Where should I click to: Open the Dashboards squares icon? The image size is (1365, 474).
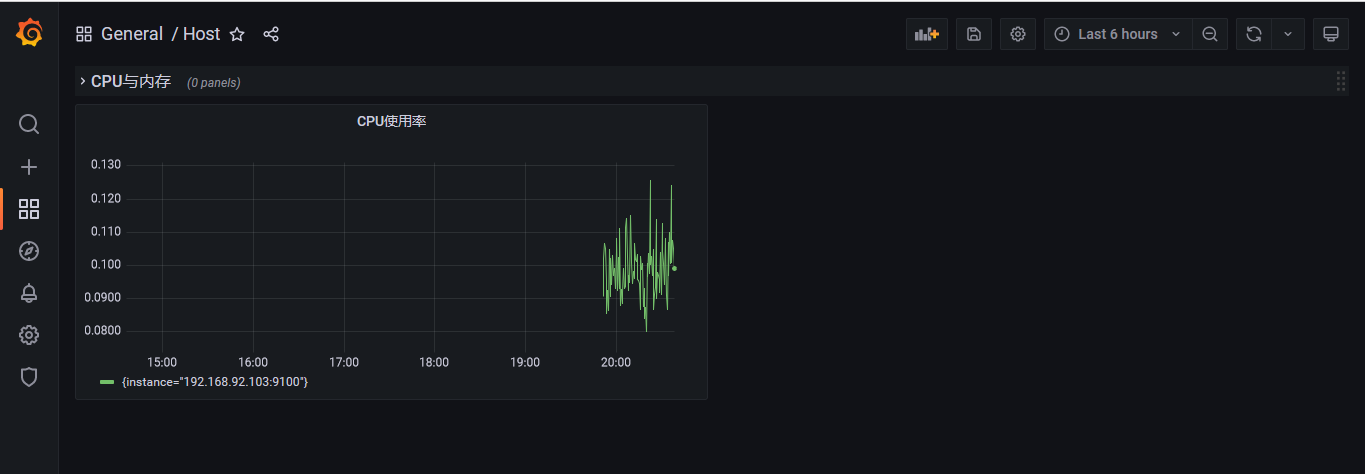pyautogui.click(x=29, y=209)
